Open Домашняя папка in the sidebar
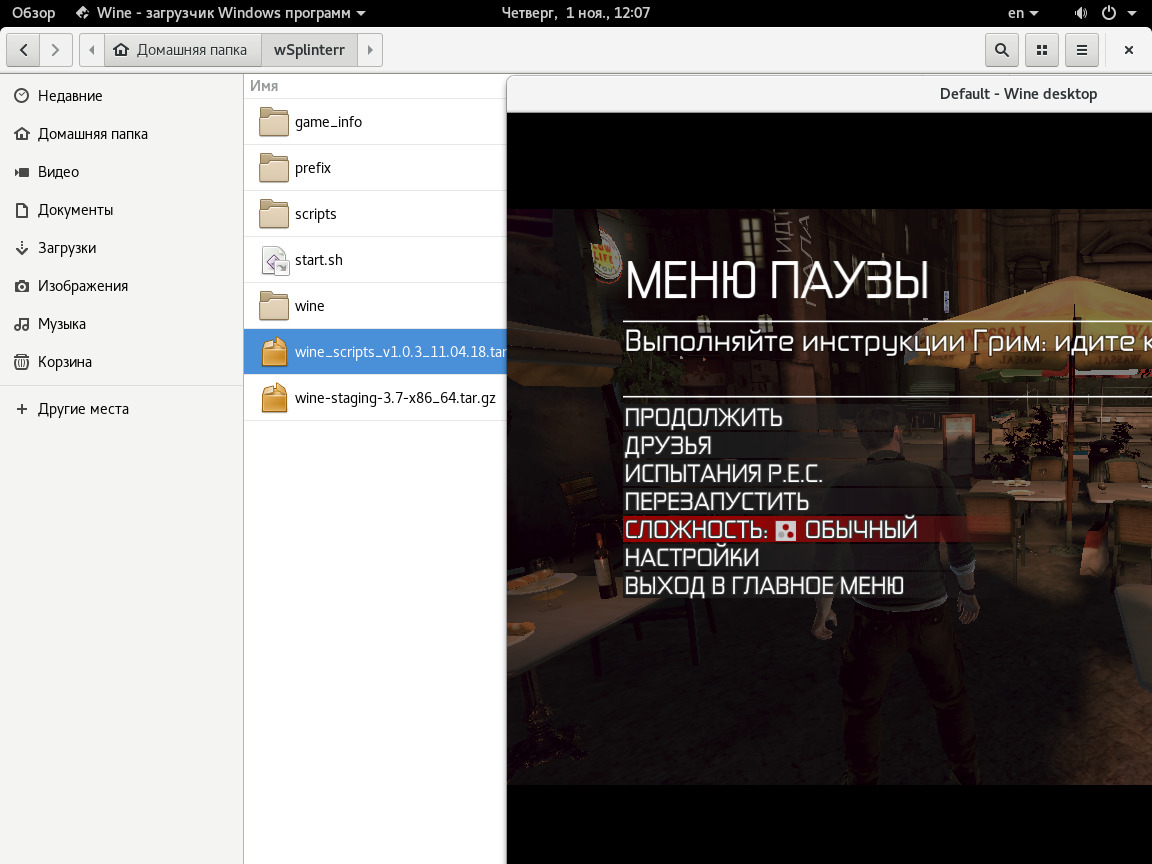1152x864 pixels. point(121,134)
